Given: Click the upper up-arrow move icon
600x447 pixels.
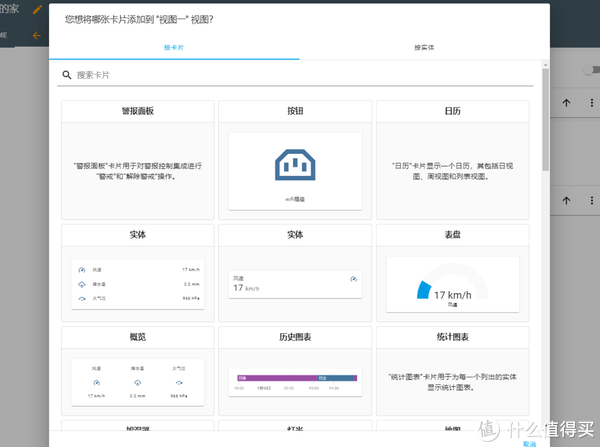Looking at the screenshot, I should coord(566,102).
